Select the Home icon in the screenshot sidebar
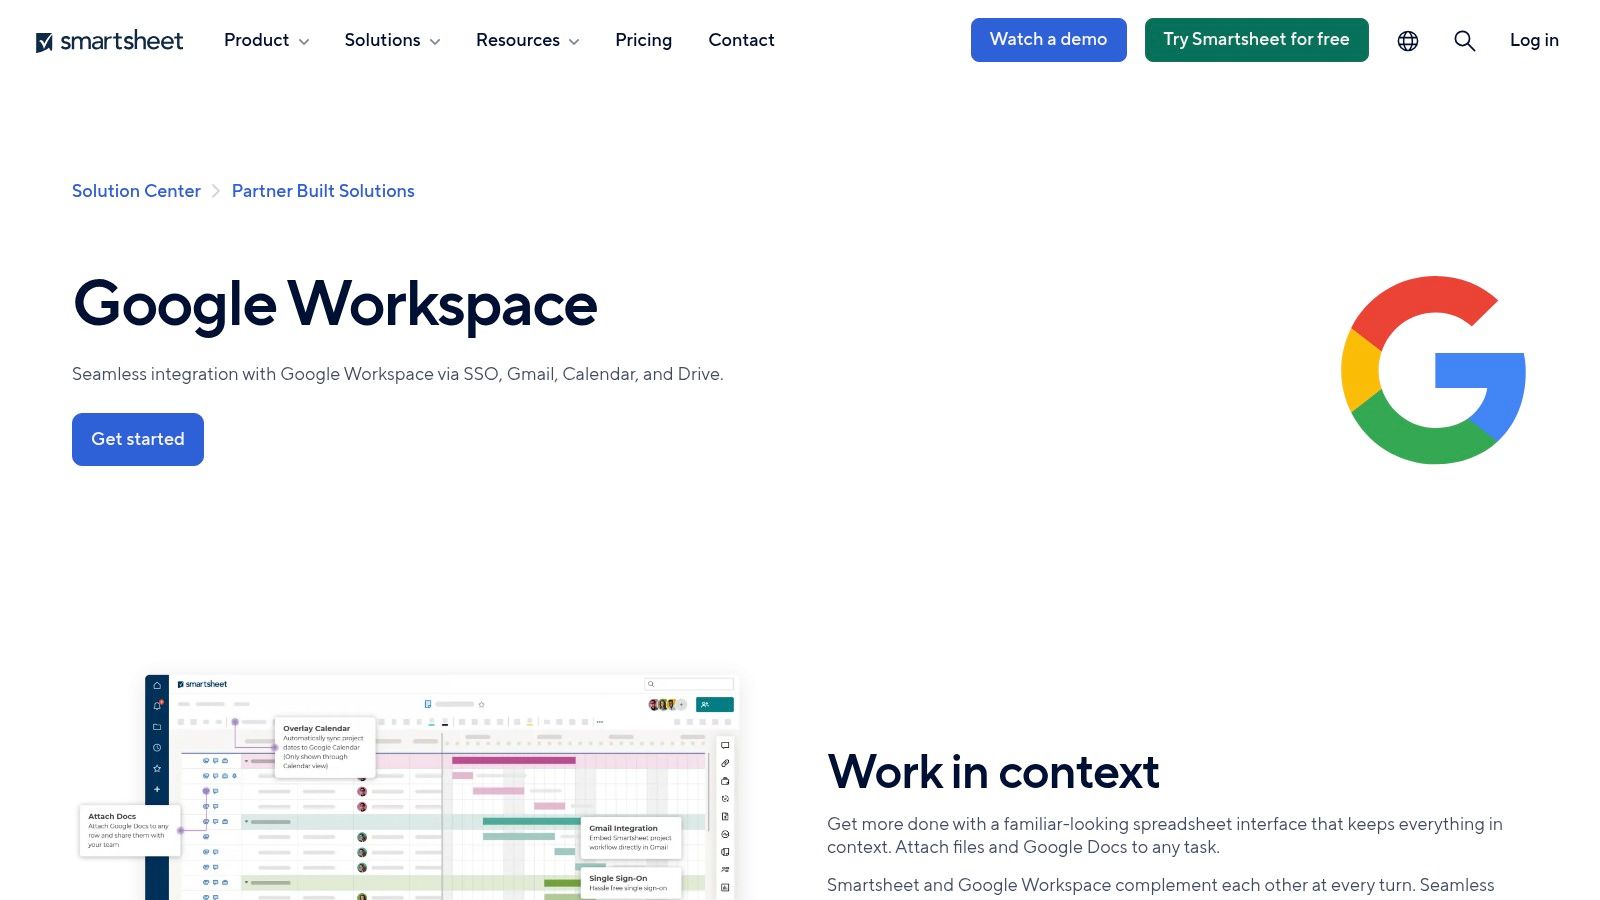Viewport: 1600px width, 900px height. pos(157,685)
